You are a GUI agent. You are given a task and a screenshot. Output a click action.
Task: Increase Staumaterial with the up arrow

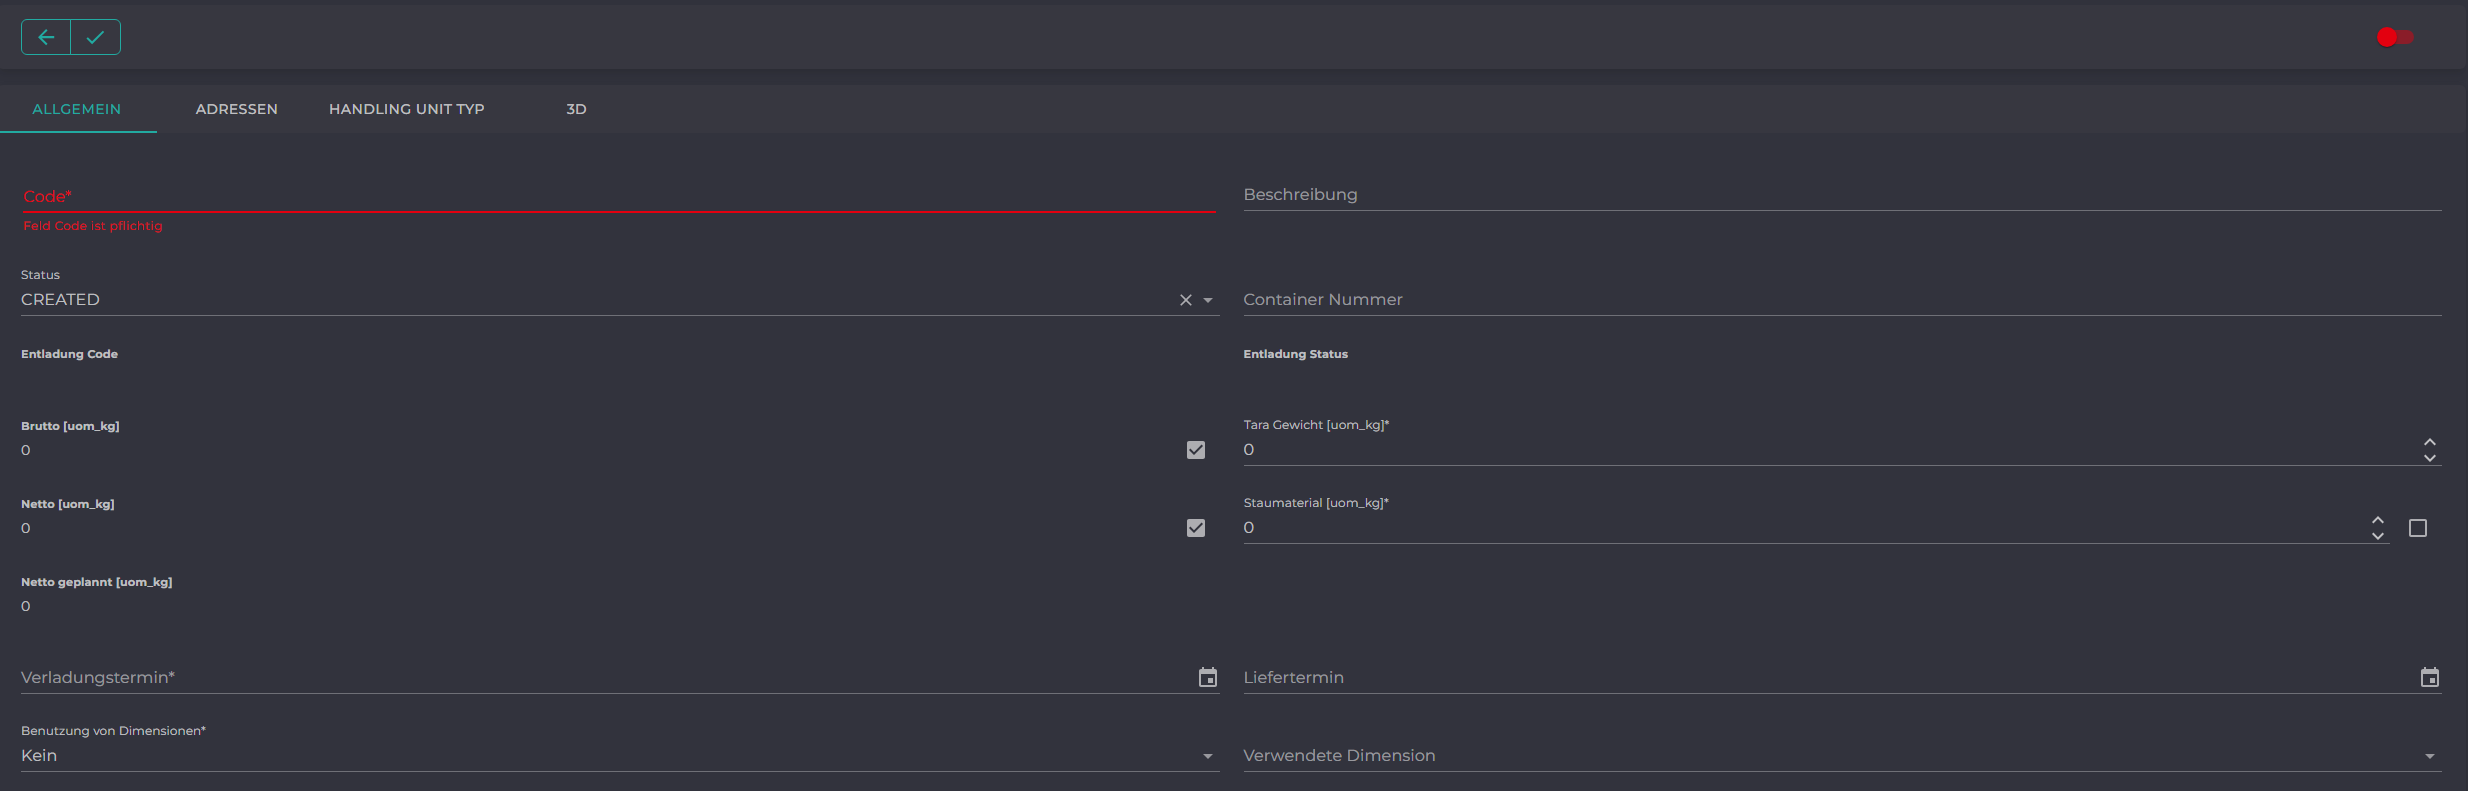point(2378,520)
